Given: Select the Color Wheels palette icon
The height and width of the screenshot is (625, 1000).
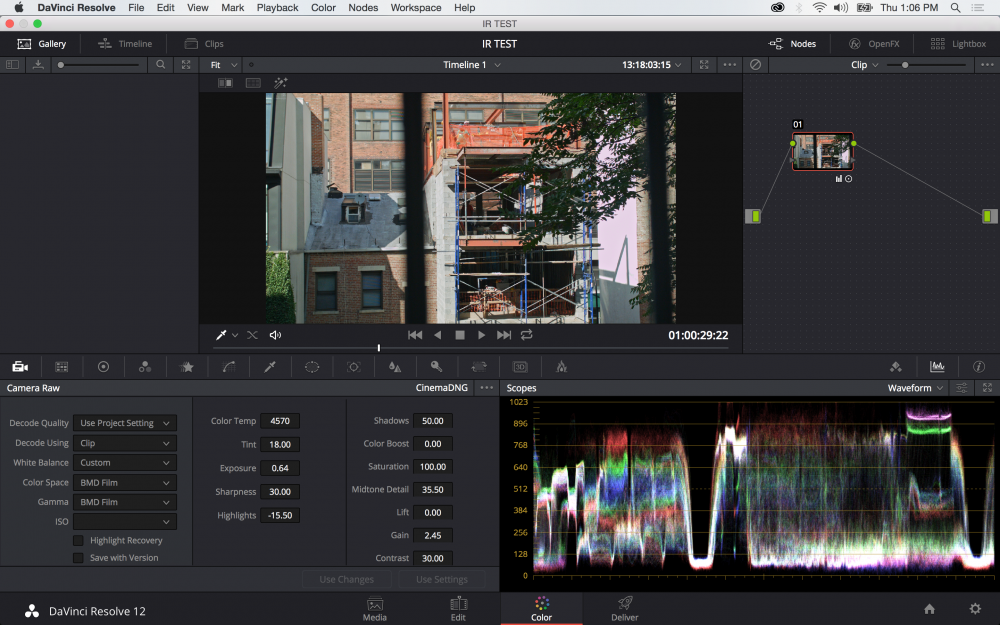Looking at the screenshot, I should pyautogui.click(x=103, y=366).
